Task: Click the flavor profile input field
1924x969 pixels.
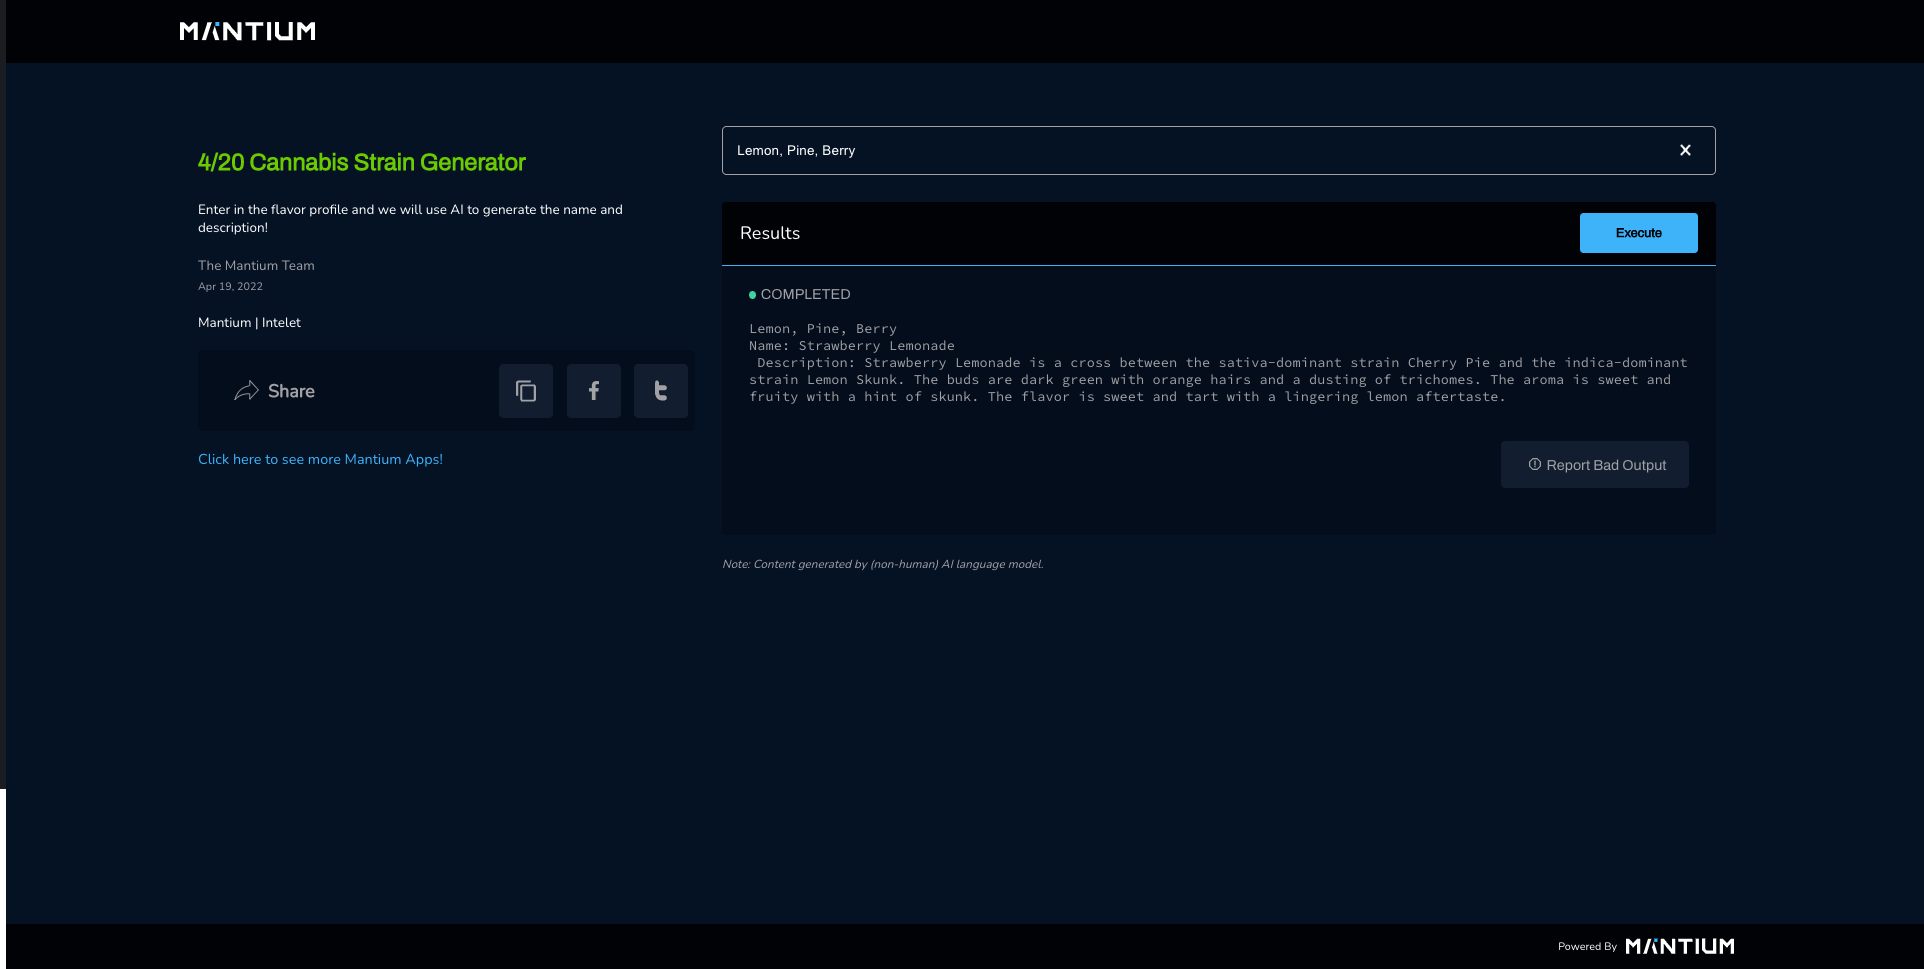Action: 1218,150
